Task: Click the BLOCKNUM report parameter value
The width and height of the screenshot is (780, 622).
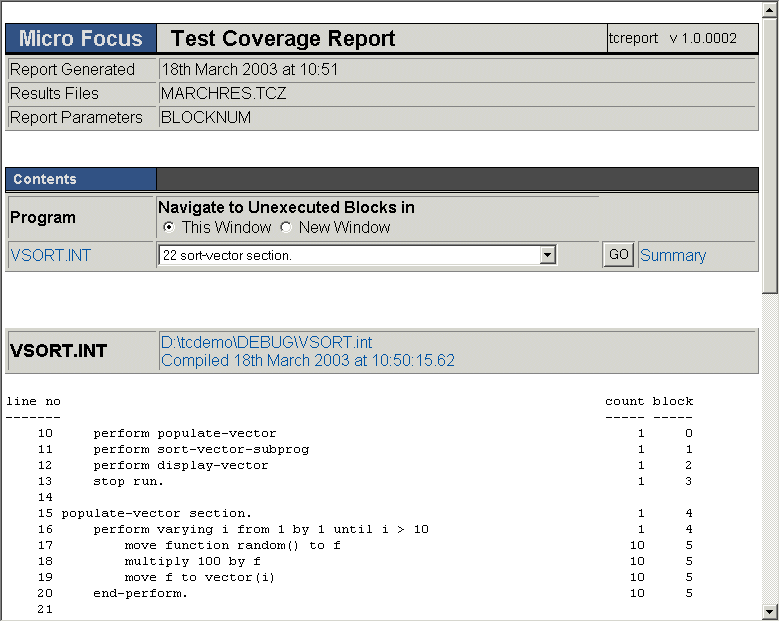Action: pyautogui.click(x=206, y=118)
